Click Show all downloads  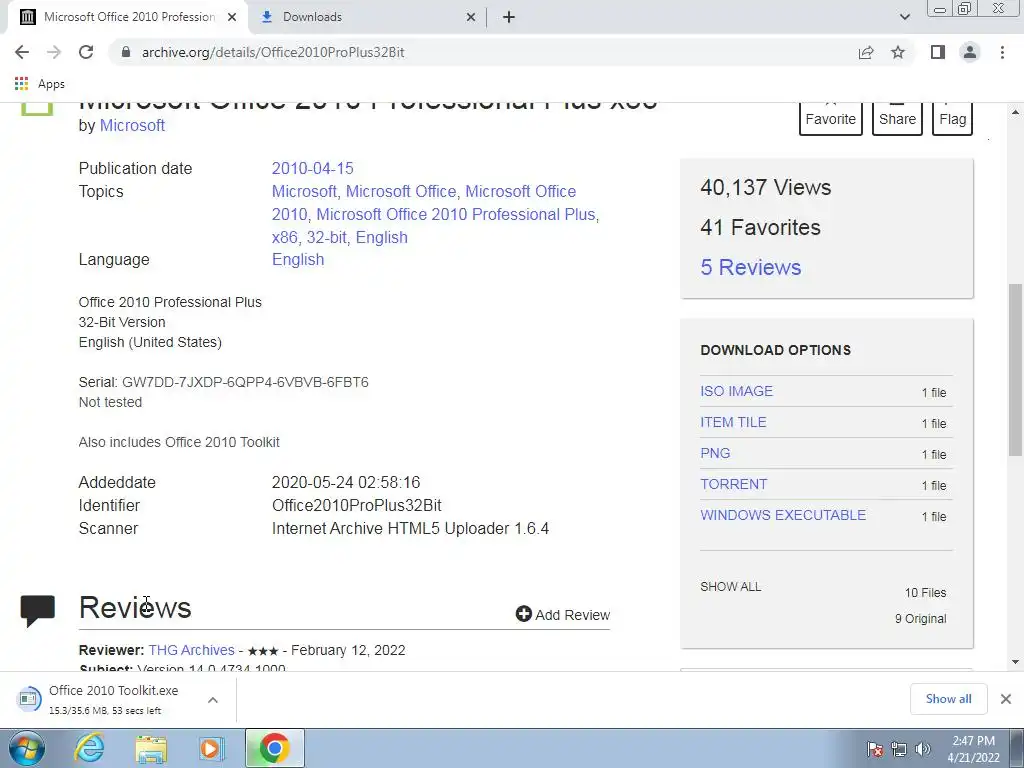tap(948, 699)
